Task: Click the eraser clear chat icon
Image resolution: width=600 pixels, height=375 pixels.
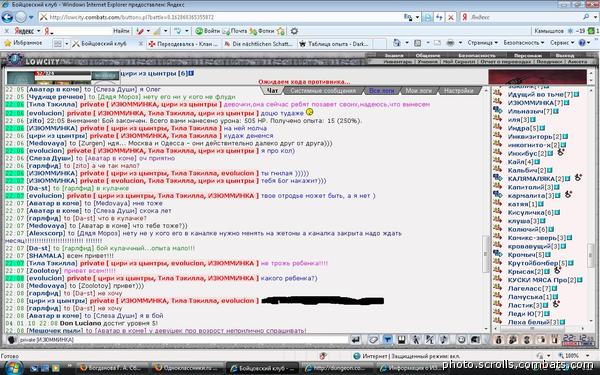Action: [373, 339]
